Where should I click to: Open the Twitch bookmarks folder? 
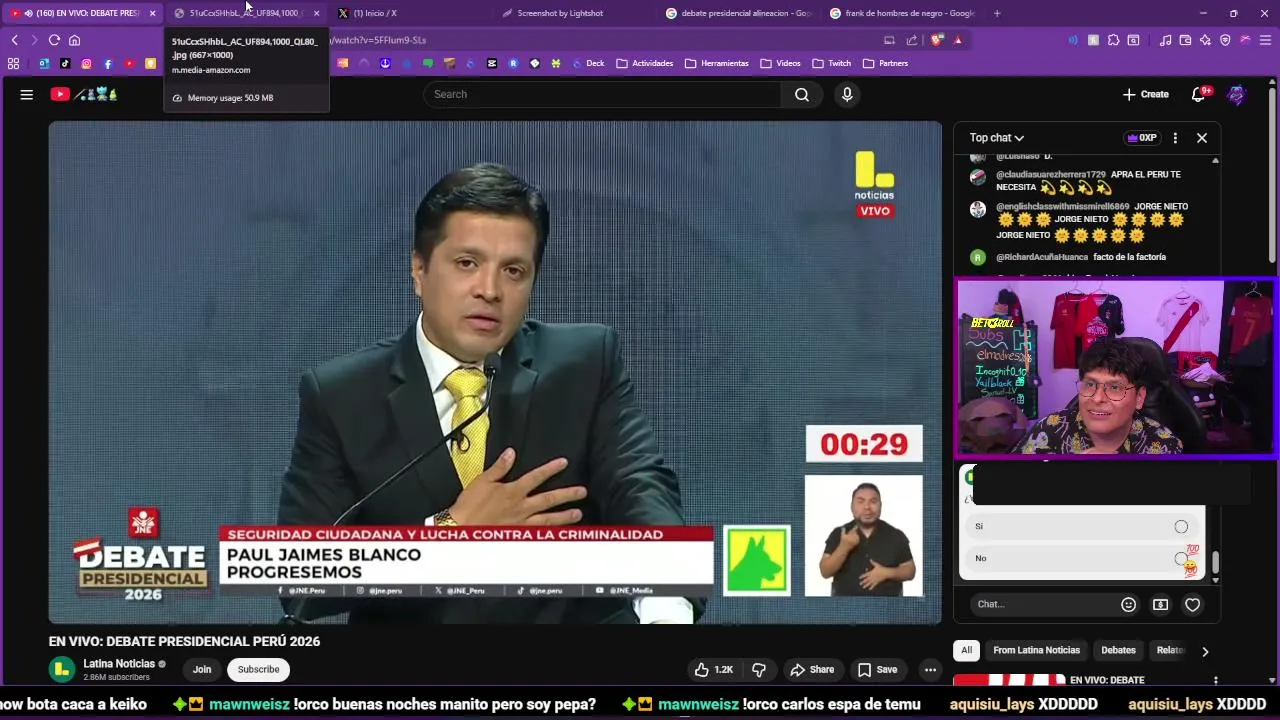click(x=832, y=63)
